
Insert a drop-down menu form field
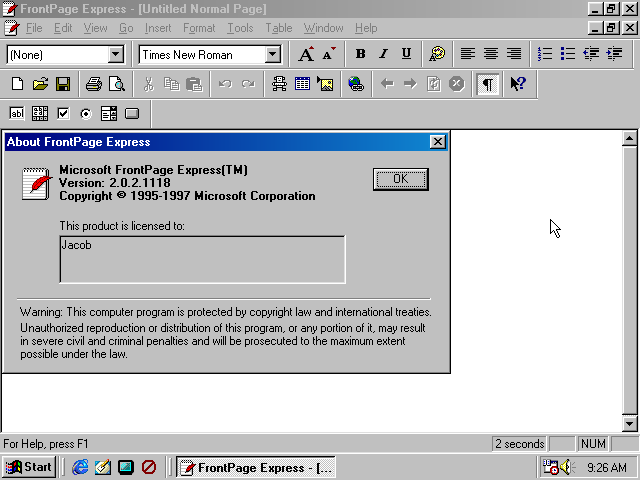point(109,113)
